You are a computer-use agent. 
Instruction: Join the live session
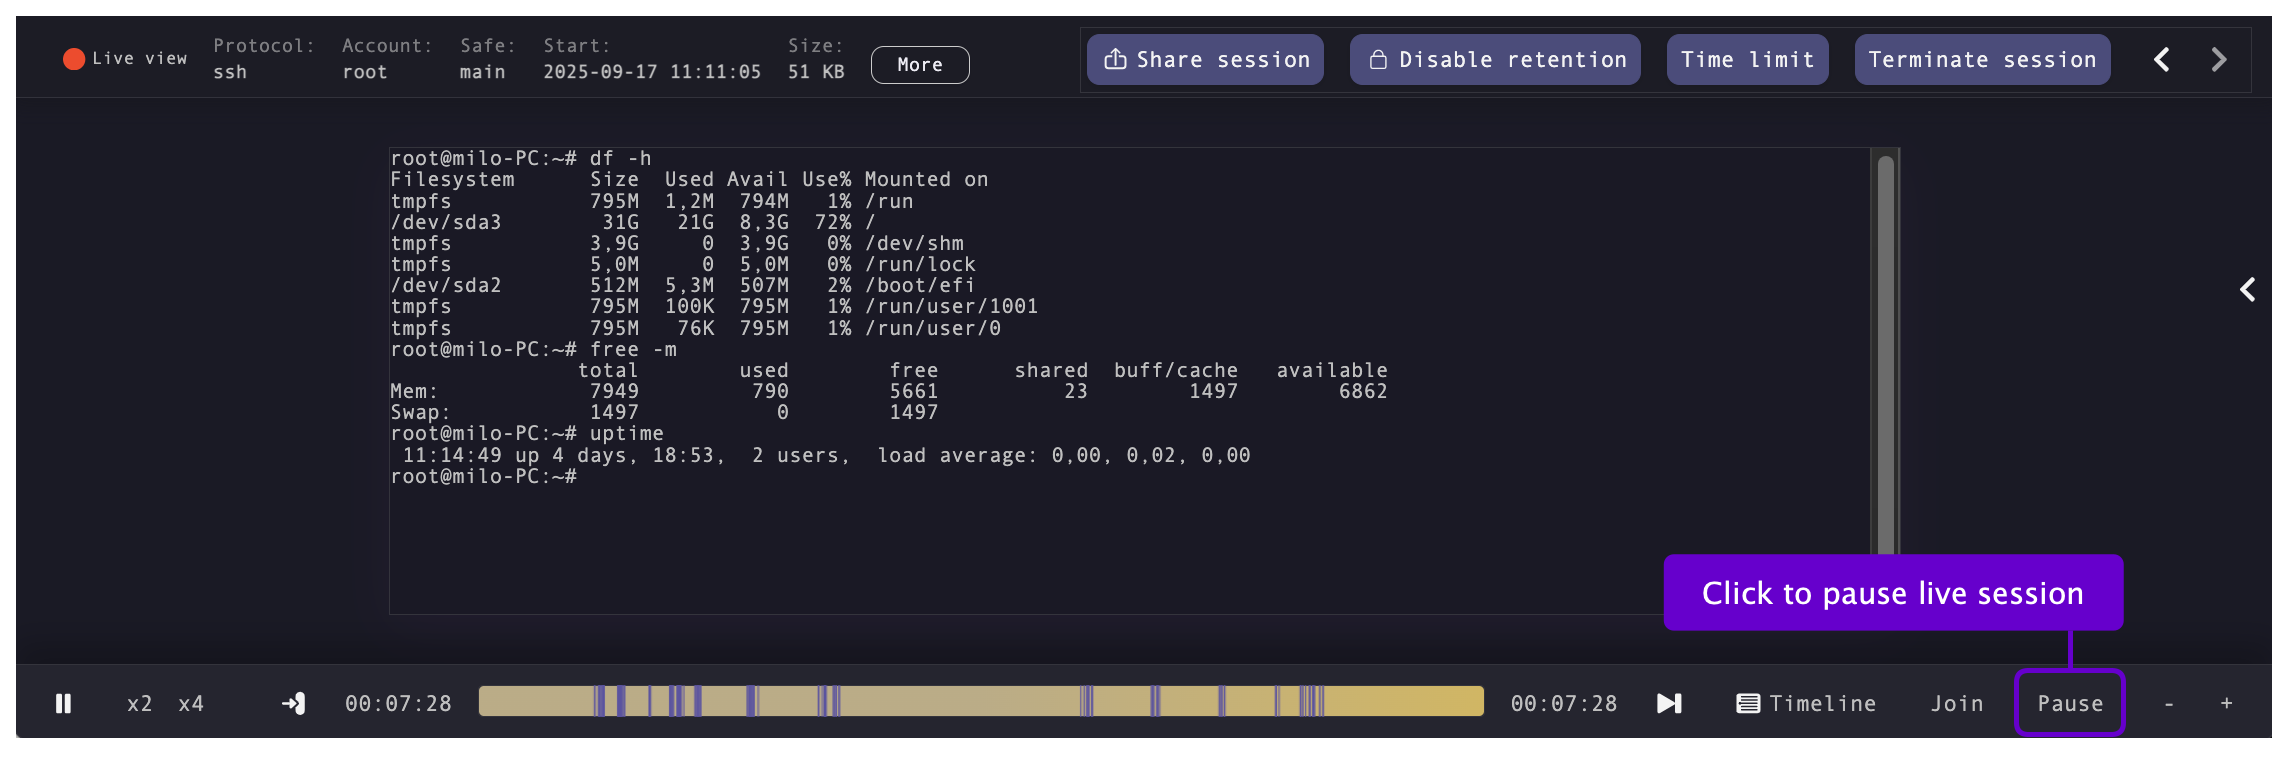1957,704
